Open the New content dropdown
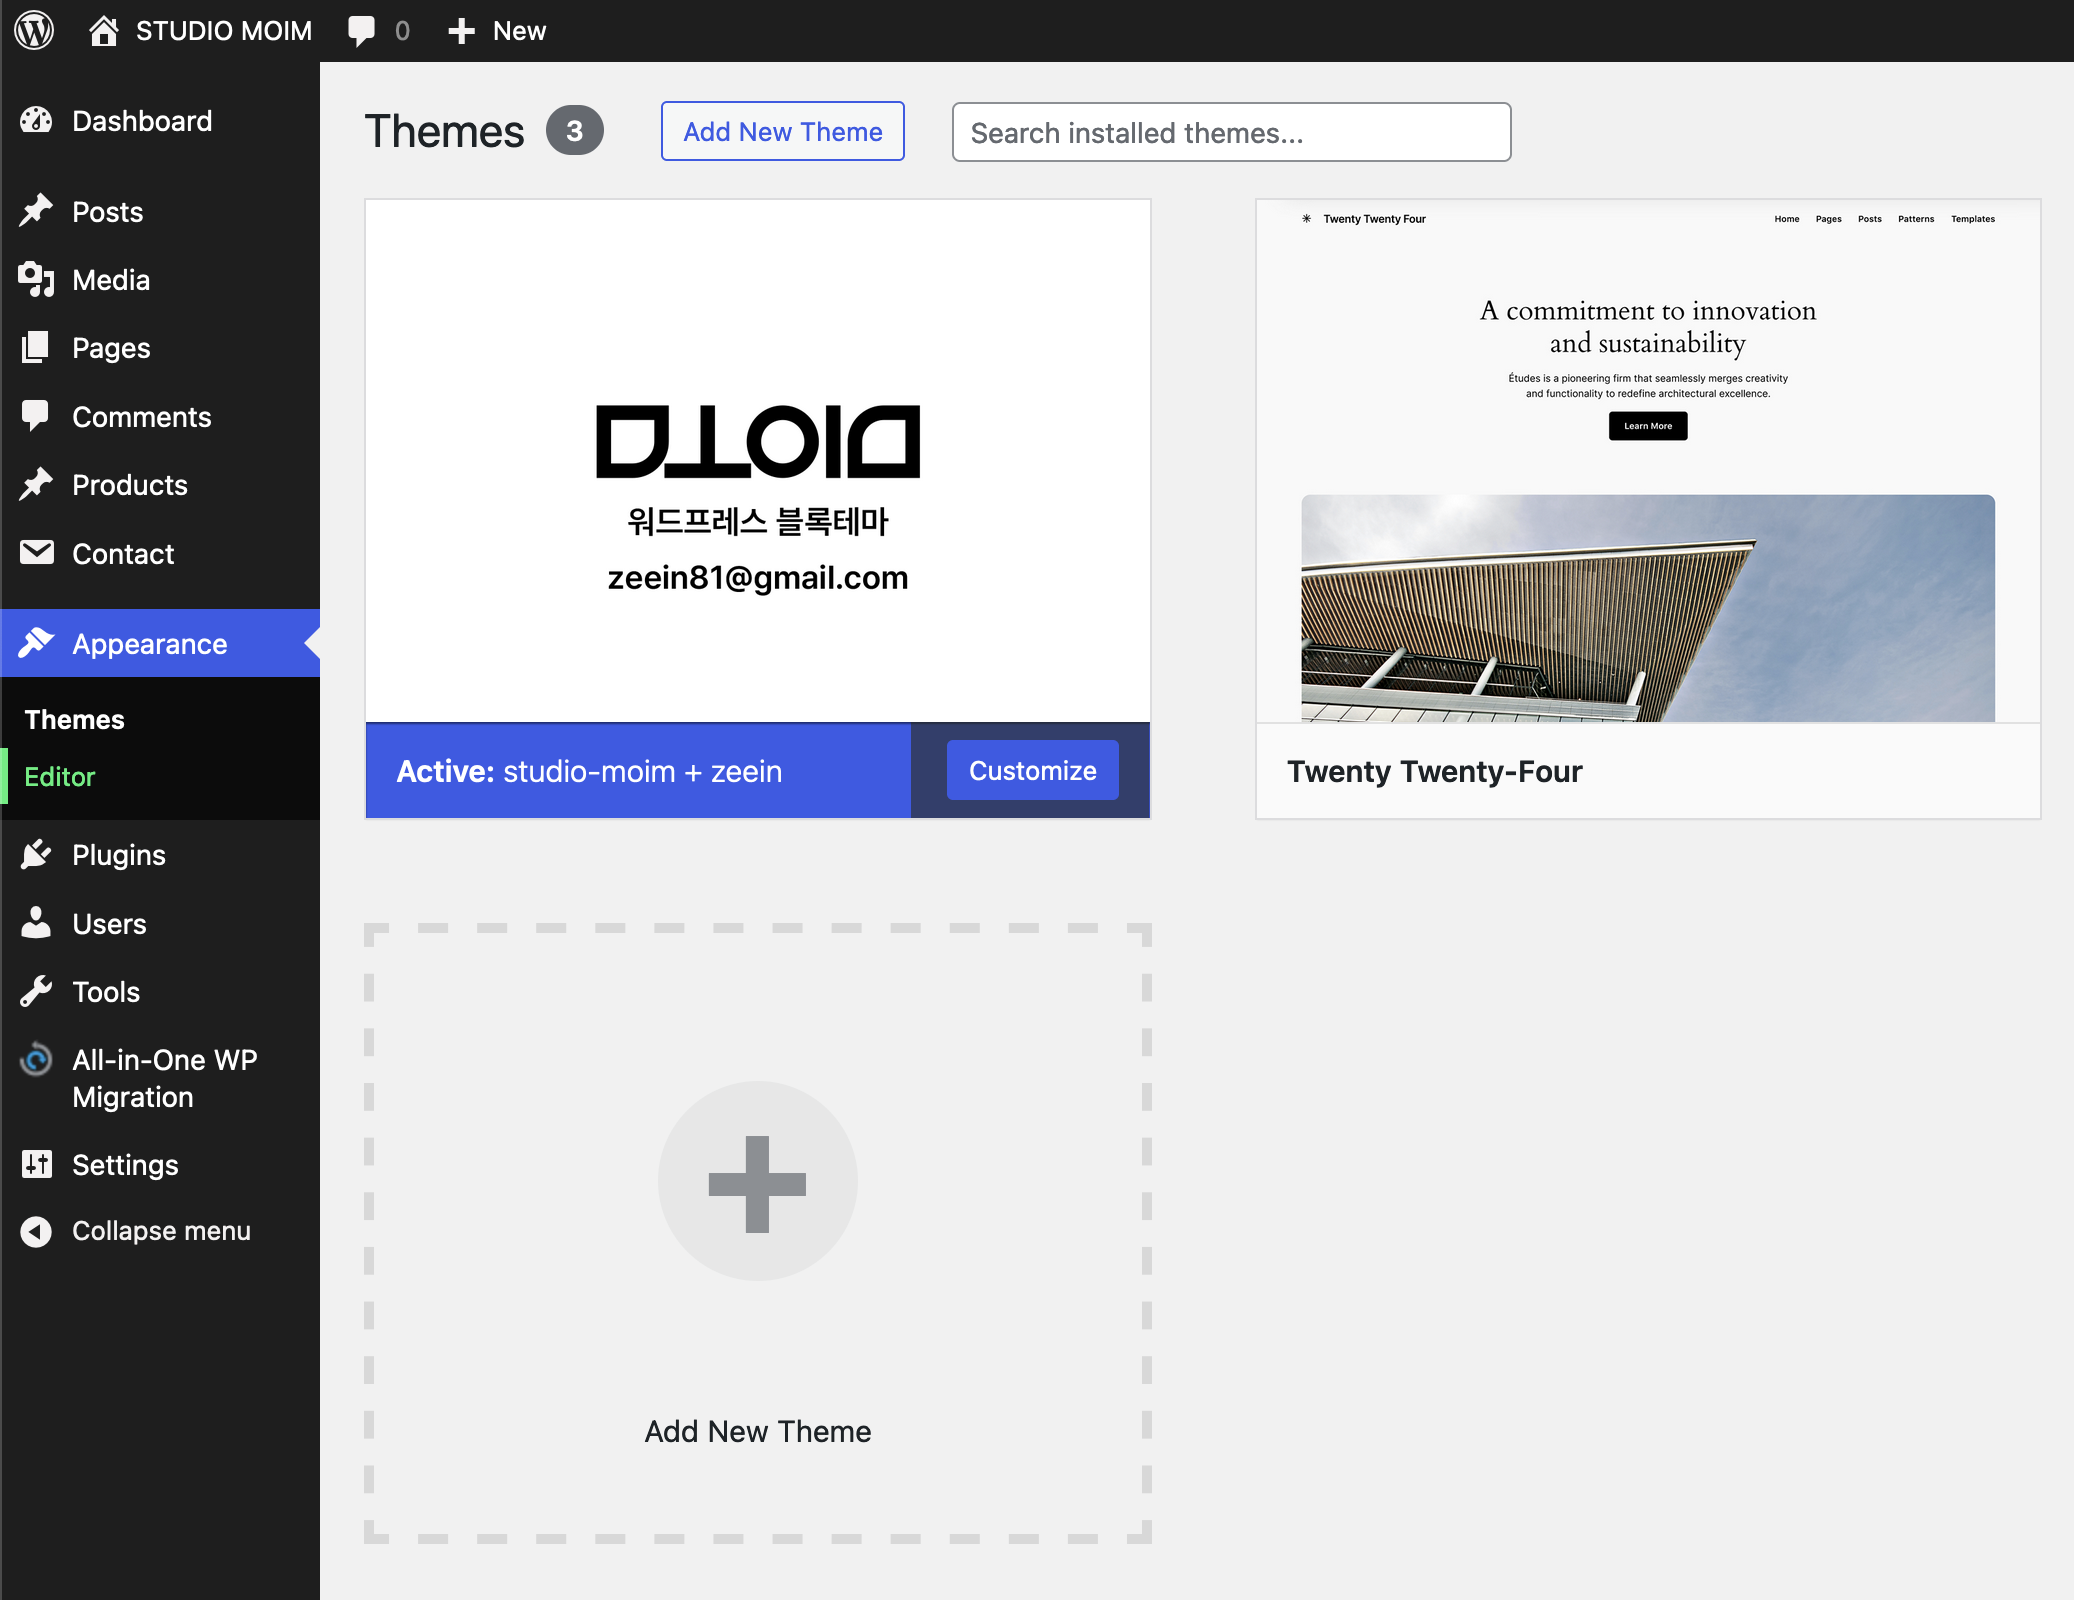The height and width of the screenshot is (1600, 2074). (x=497, y=31)
